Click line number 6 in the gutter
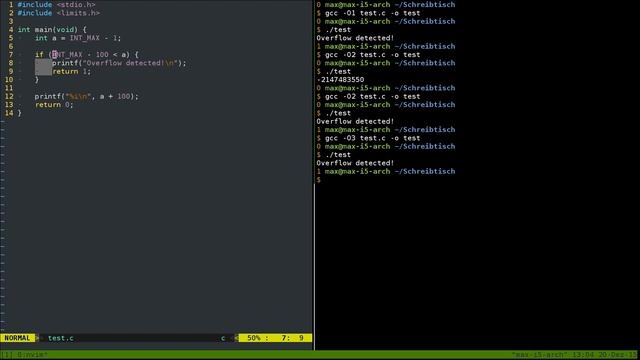Screen dimensions: 640x360 click(x=11, y=46)
